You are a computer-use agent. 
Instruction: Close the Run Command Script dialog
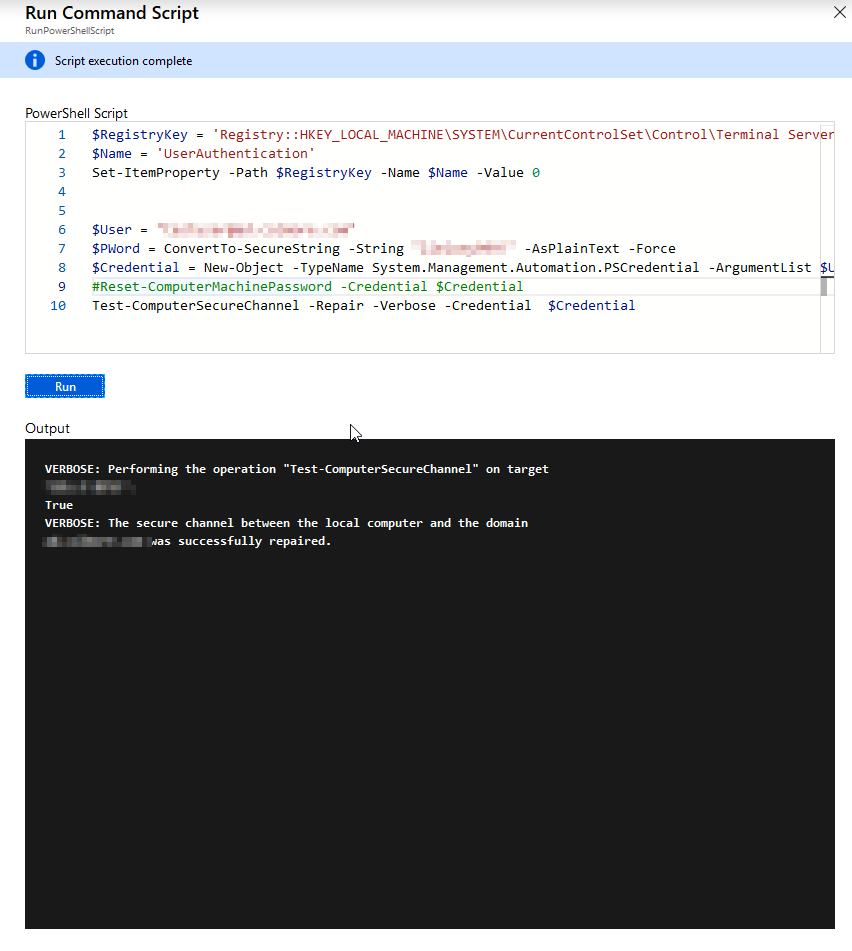839,13
